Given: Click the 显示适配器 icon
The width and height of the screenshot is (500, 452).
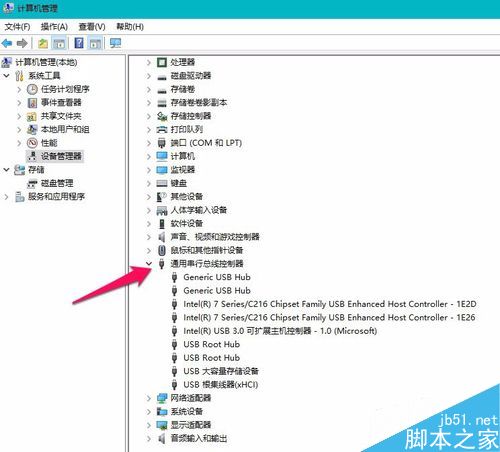Looking at the screenshot, I should pos(162,425).
